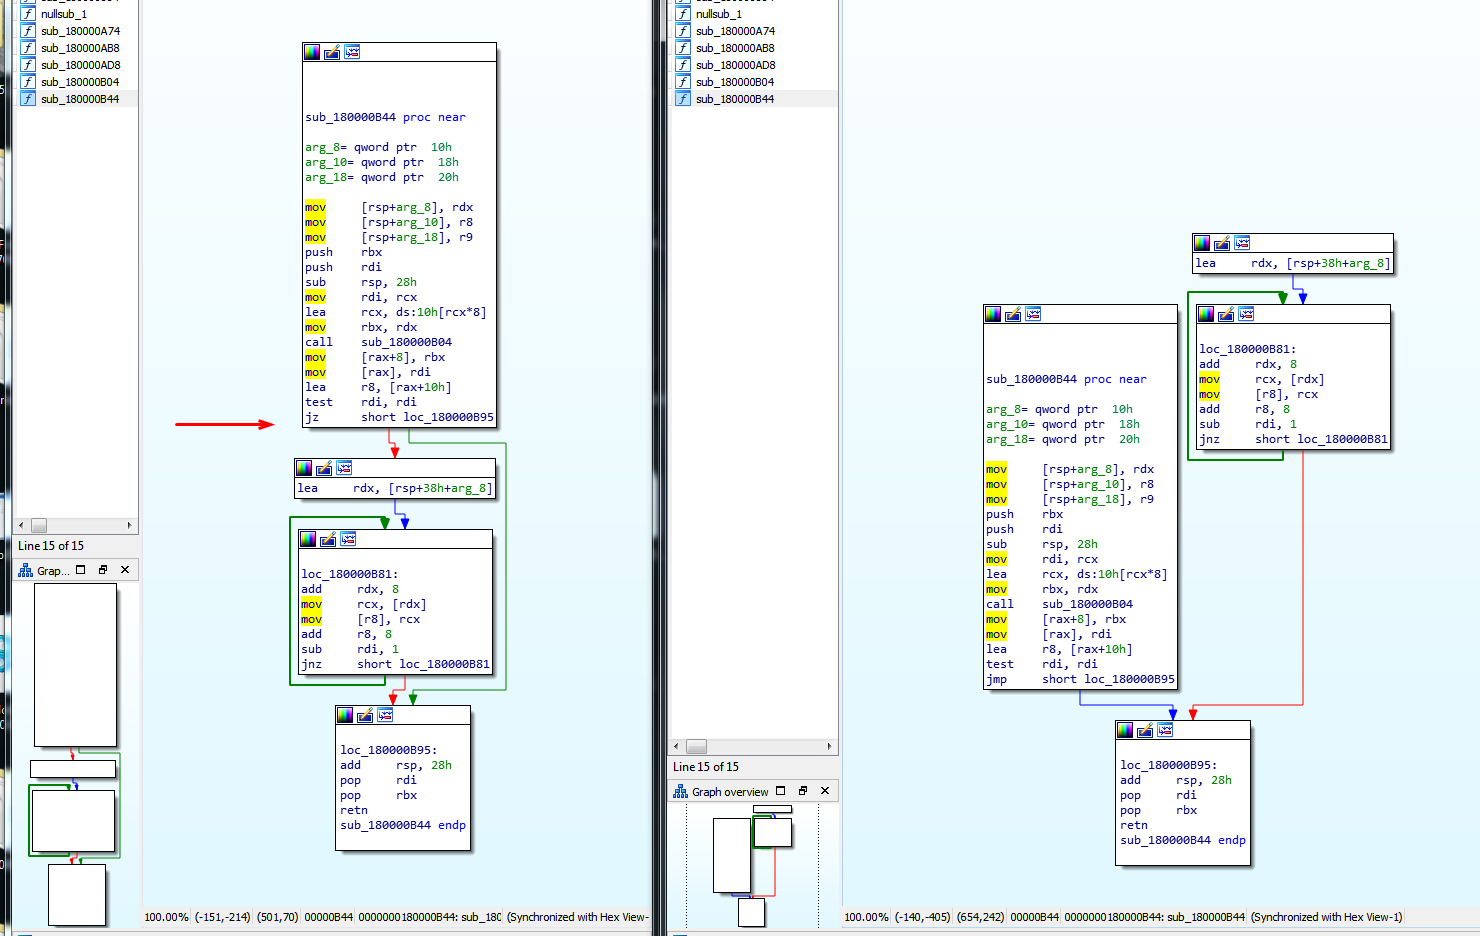Click 'Graph overview' title in right window
The width and height of the screenshot is (1480, 936).
coord(730,792)
